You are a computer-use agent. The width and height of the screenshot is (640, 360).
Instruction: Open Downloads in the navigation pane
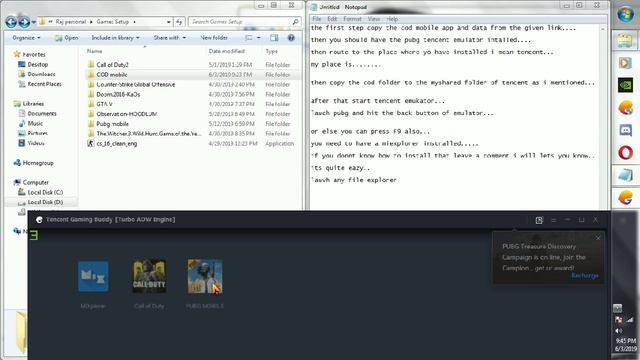click(x=41, y=74)
